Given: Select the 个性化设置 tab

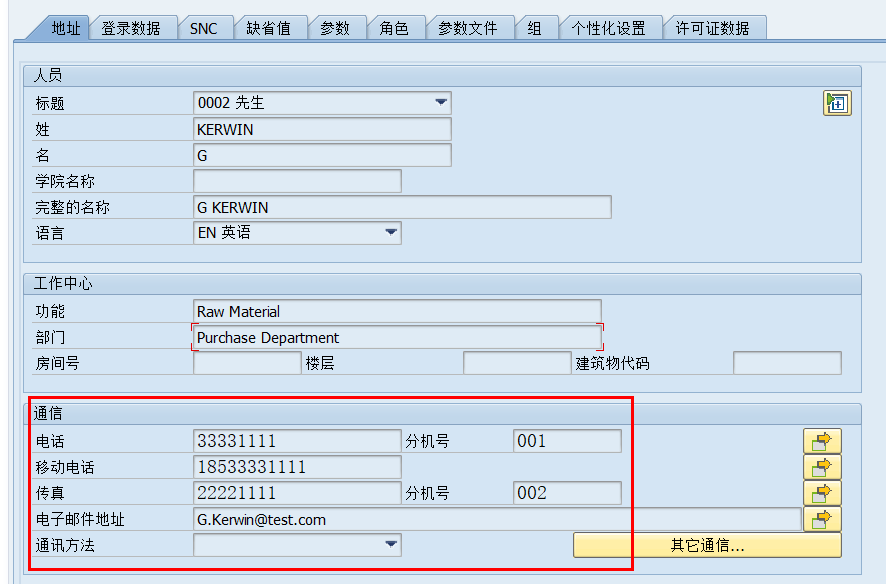Looking at the screenshot, I should (x=612, y=28).
